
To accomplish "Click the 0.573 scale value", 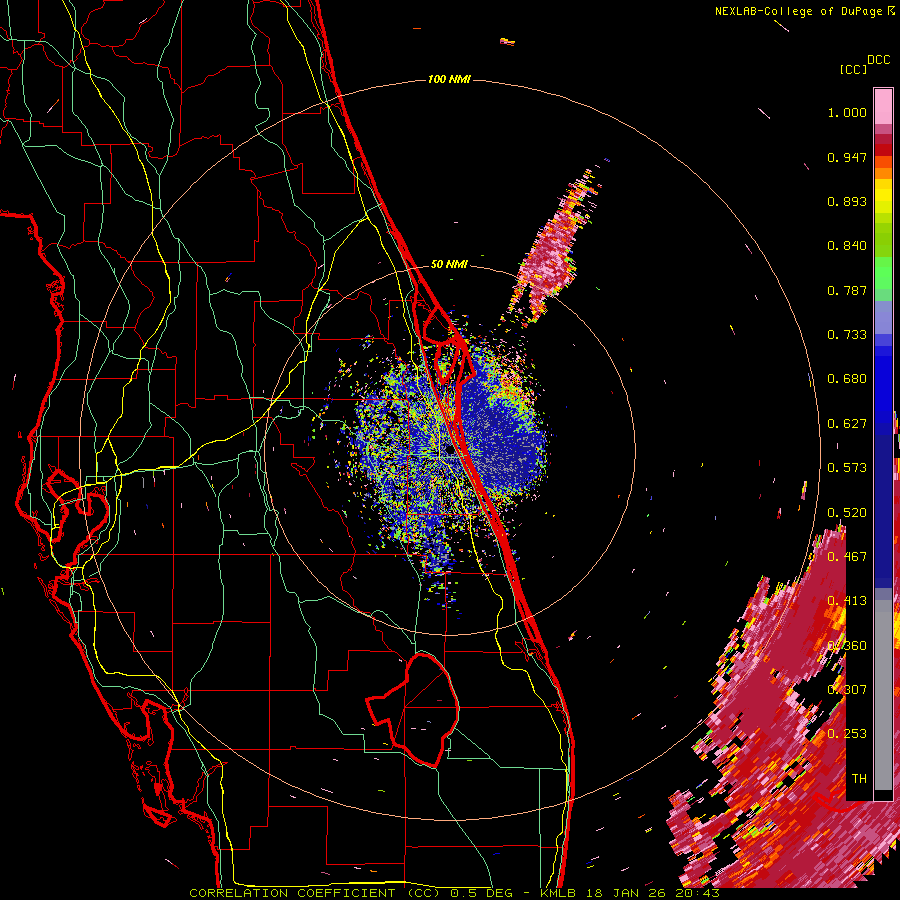I will (x=847, y=468).
